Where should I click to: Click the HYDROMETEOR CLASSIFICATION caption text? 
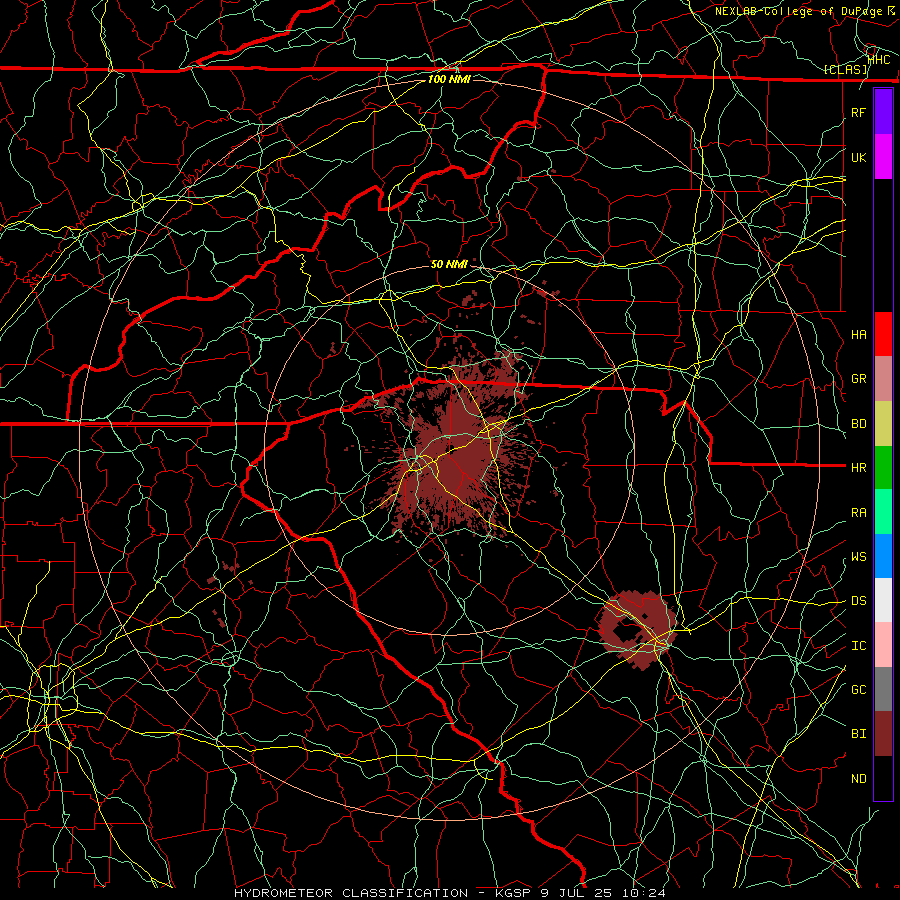point(351,893)
